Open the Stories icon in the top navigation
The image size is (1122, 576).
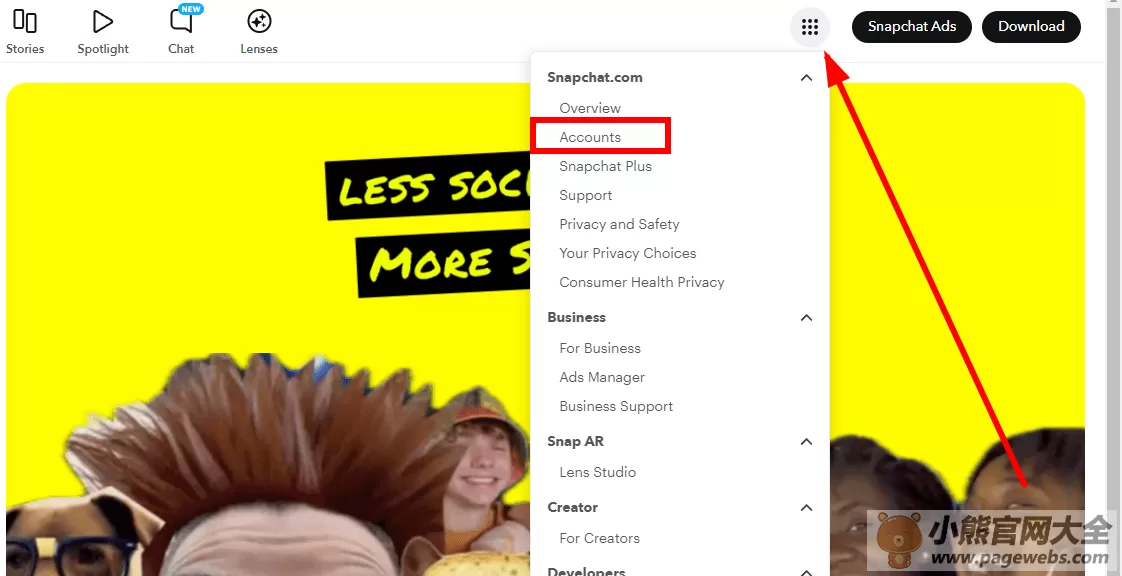[x=25, y=21]
